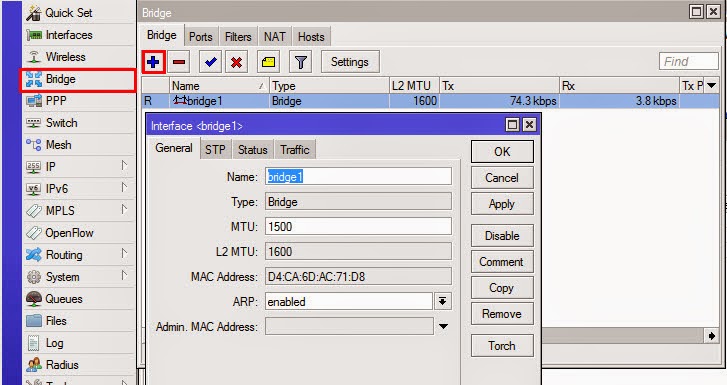Click the Cancel button
The image size is (727, 385).
502,178
